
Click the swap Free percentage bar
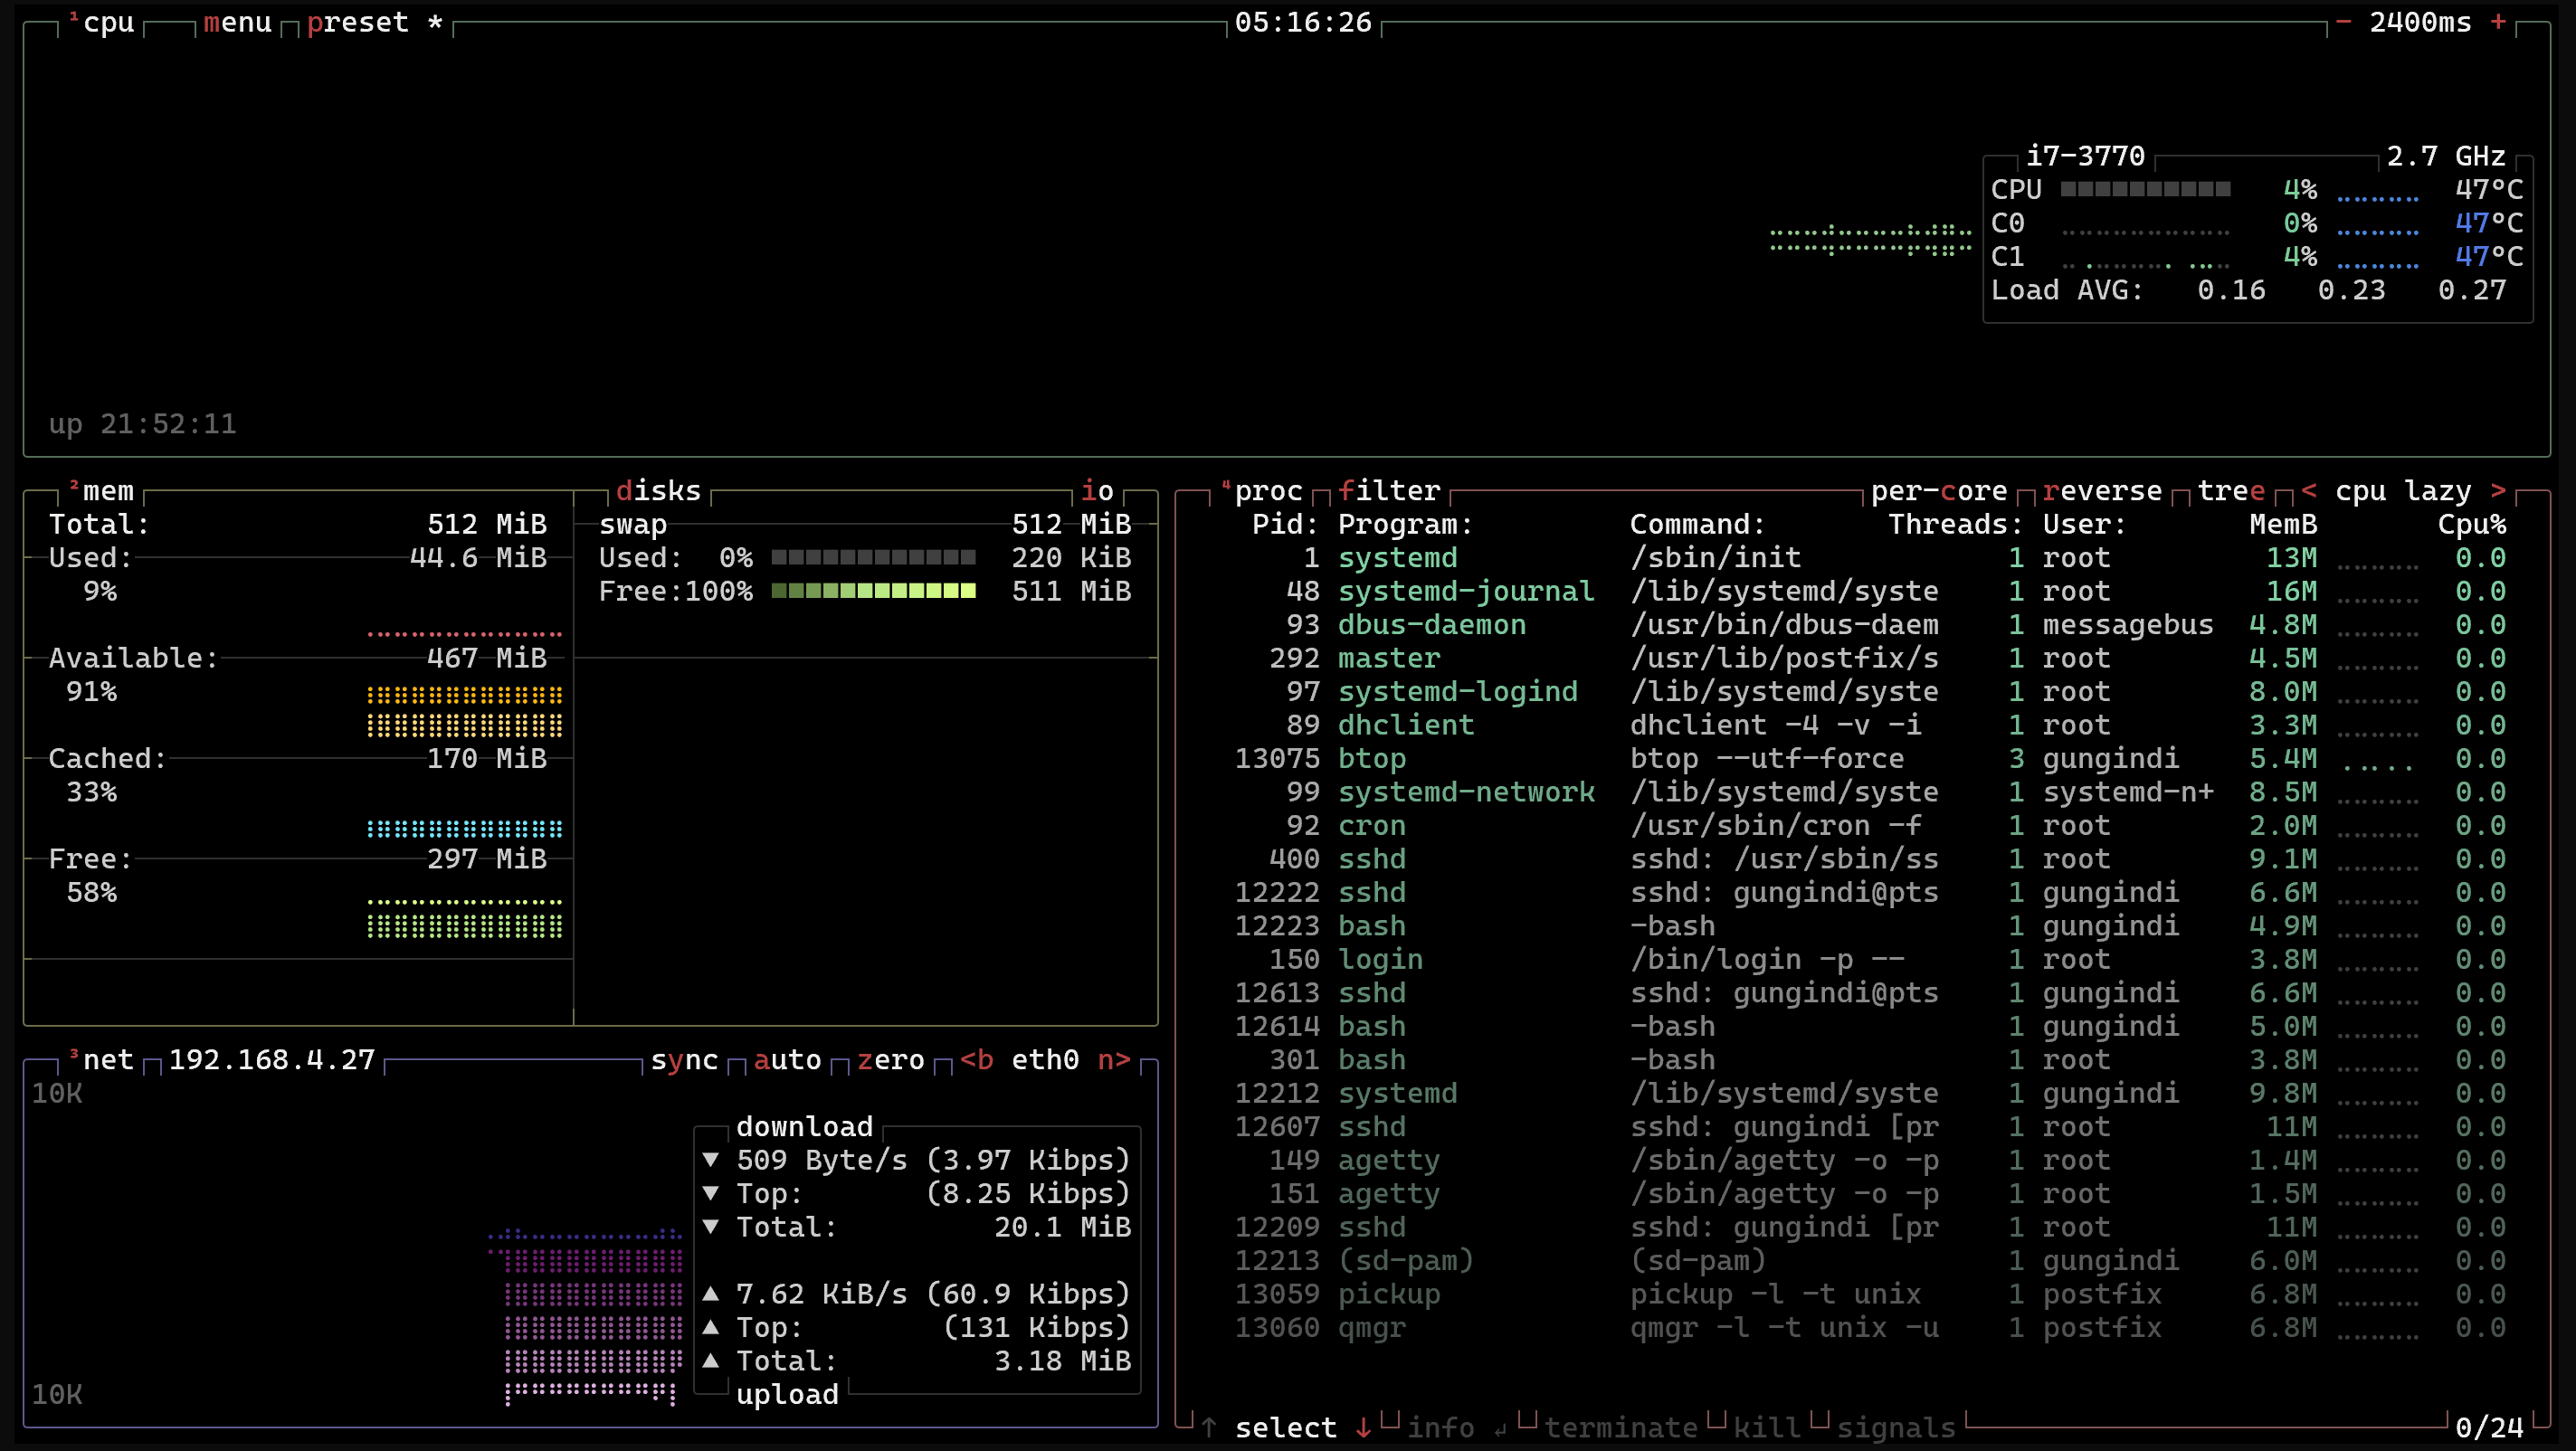873,591
